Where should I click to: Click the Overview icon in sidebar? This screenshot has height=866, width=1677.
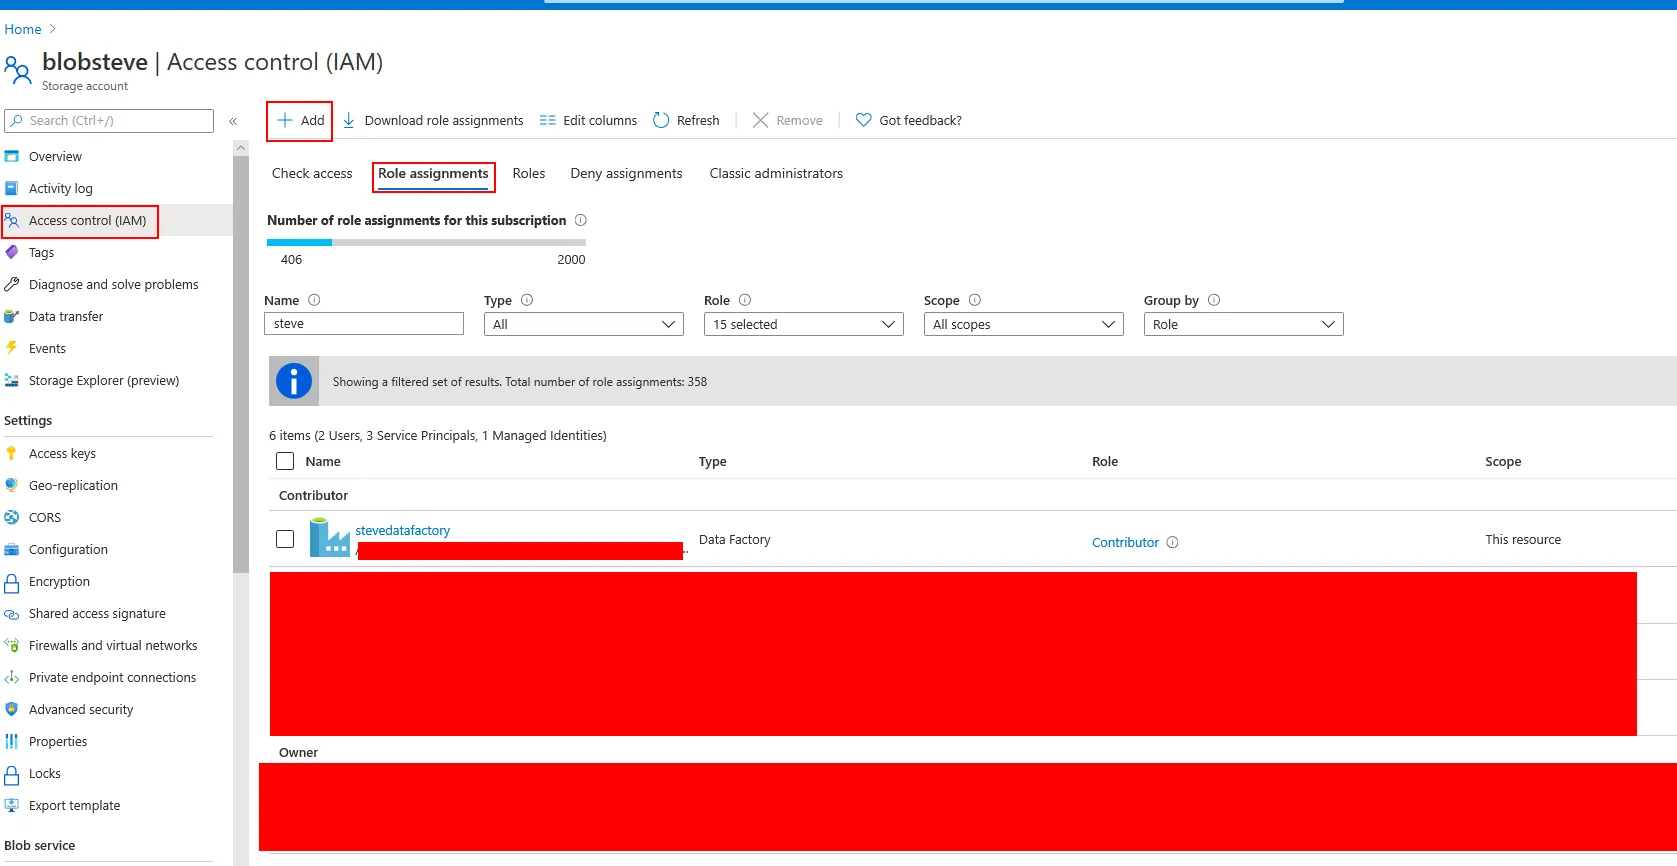pyautogui.click(x=12, y=156)
